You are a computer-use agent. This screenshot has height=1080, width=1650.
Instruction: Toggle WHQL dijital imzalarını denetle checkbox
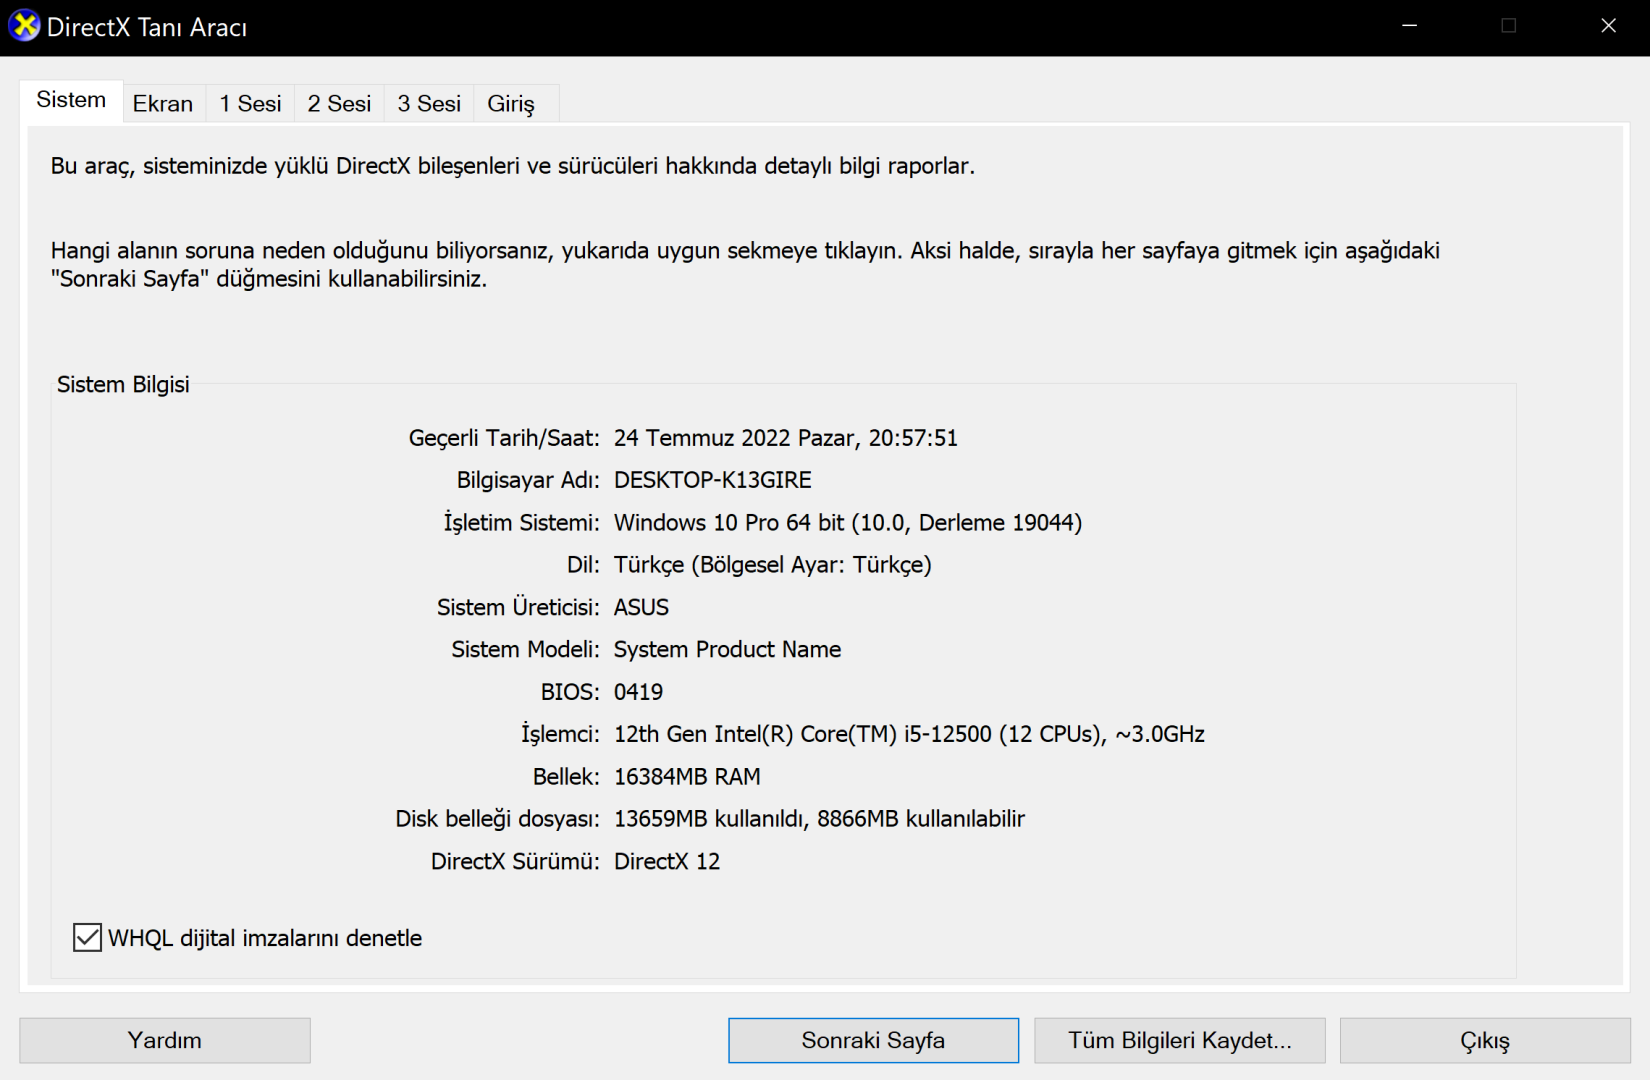(87, 938)
